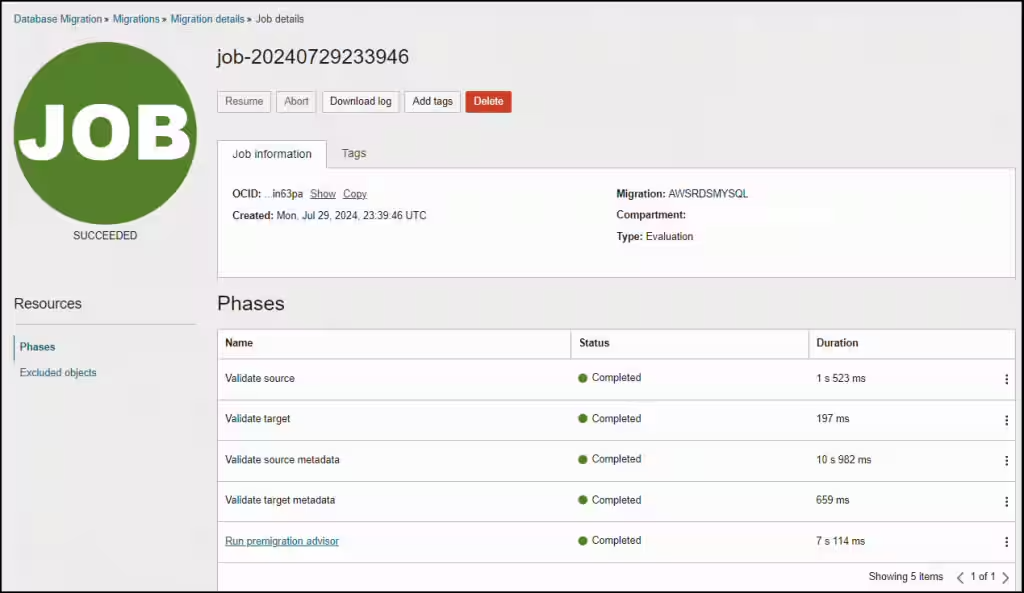This screenshot has height=593, width=1024.
Task: Open actions menu for Validate source row
Action: 1006,379
